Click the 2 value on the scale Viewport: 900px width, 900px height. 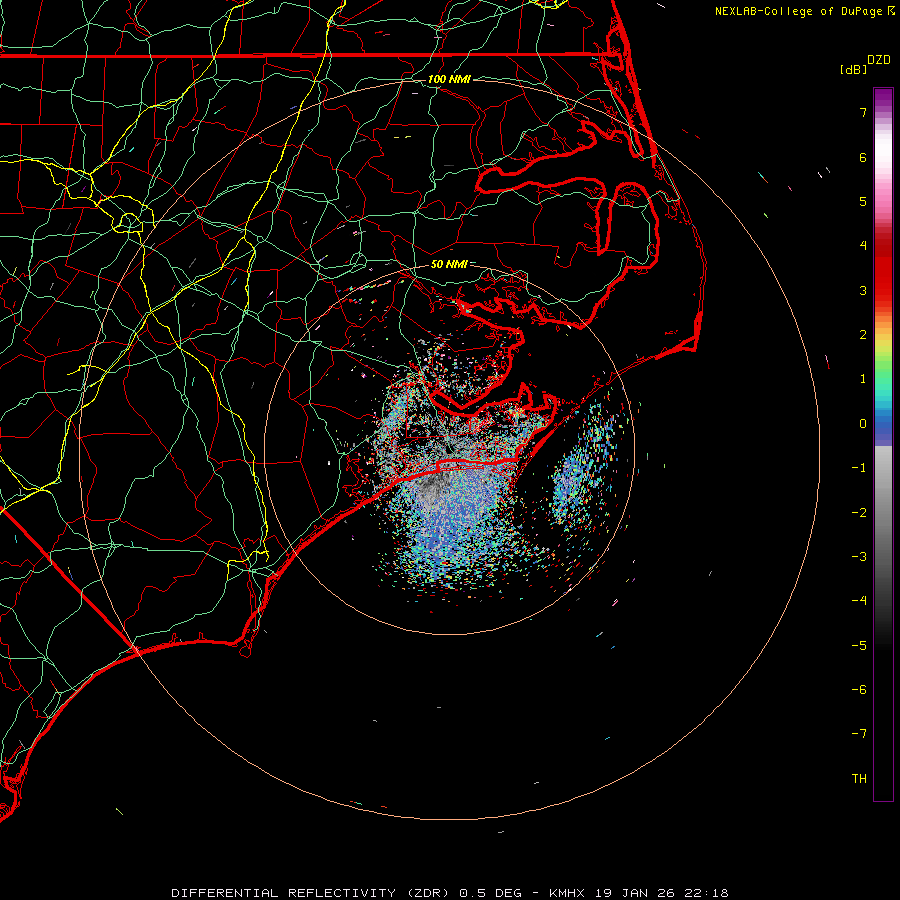pos(863,335)
